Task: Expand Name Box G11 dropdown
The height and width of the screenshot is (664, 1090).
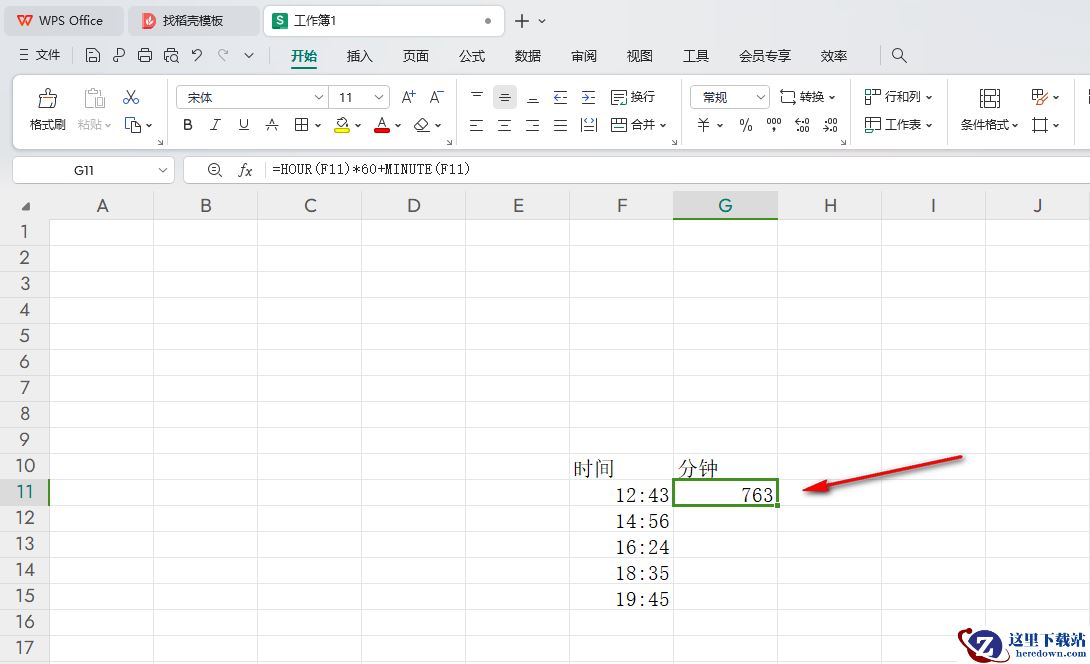Action: pos(163,170)
